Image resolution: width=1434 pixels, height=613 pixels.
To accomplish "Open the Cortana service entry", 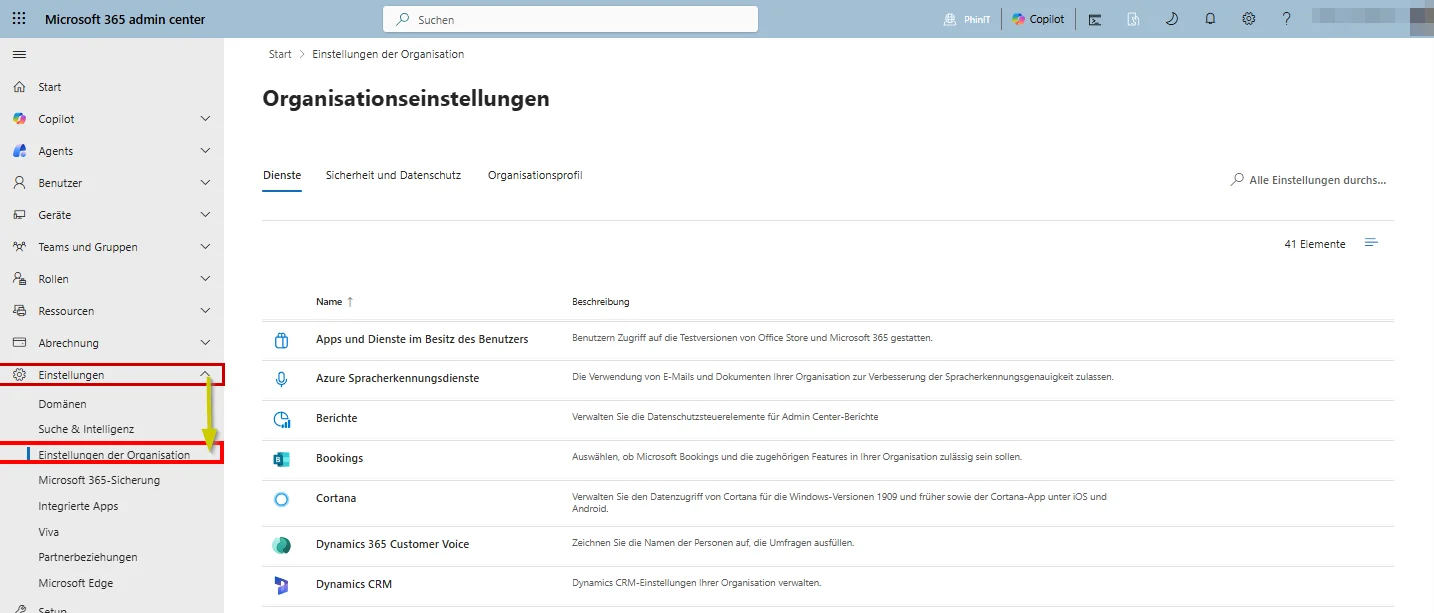I will point(336,498).
